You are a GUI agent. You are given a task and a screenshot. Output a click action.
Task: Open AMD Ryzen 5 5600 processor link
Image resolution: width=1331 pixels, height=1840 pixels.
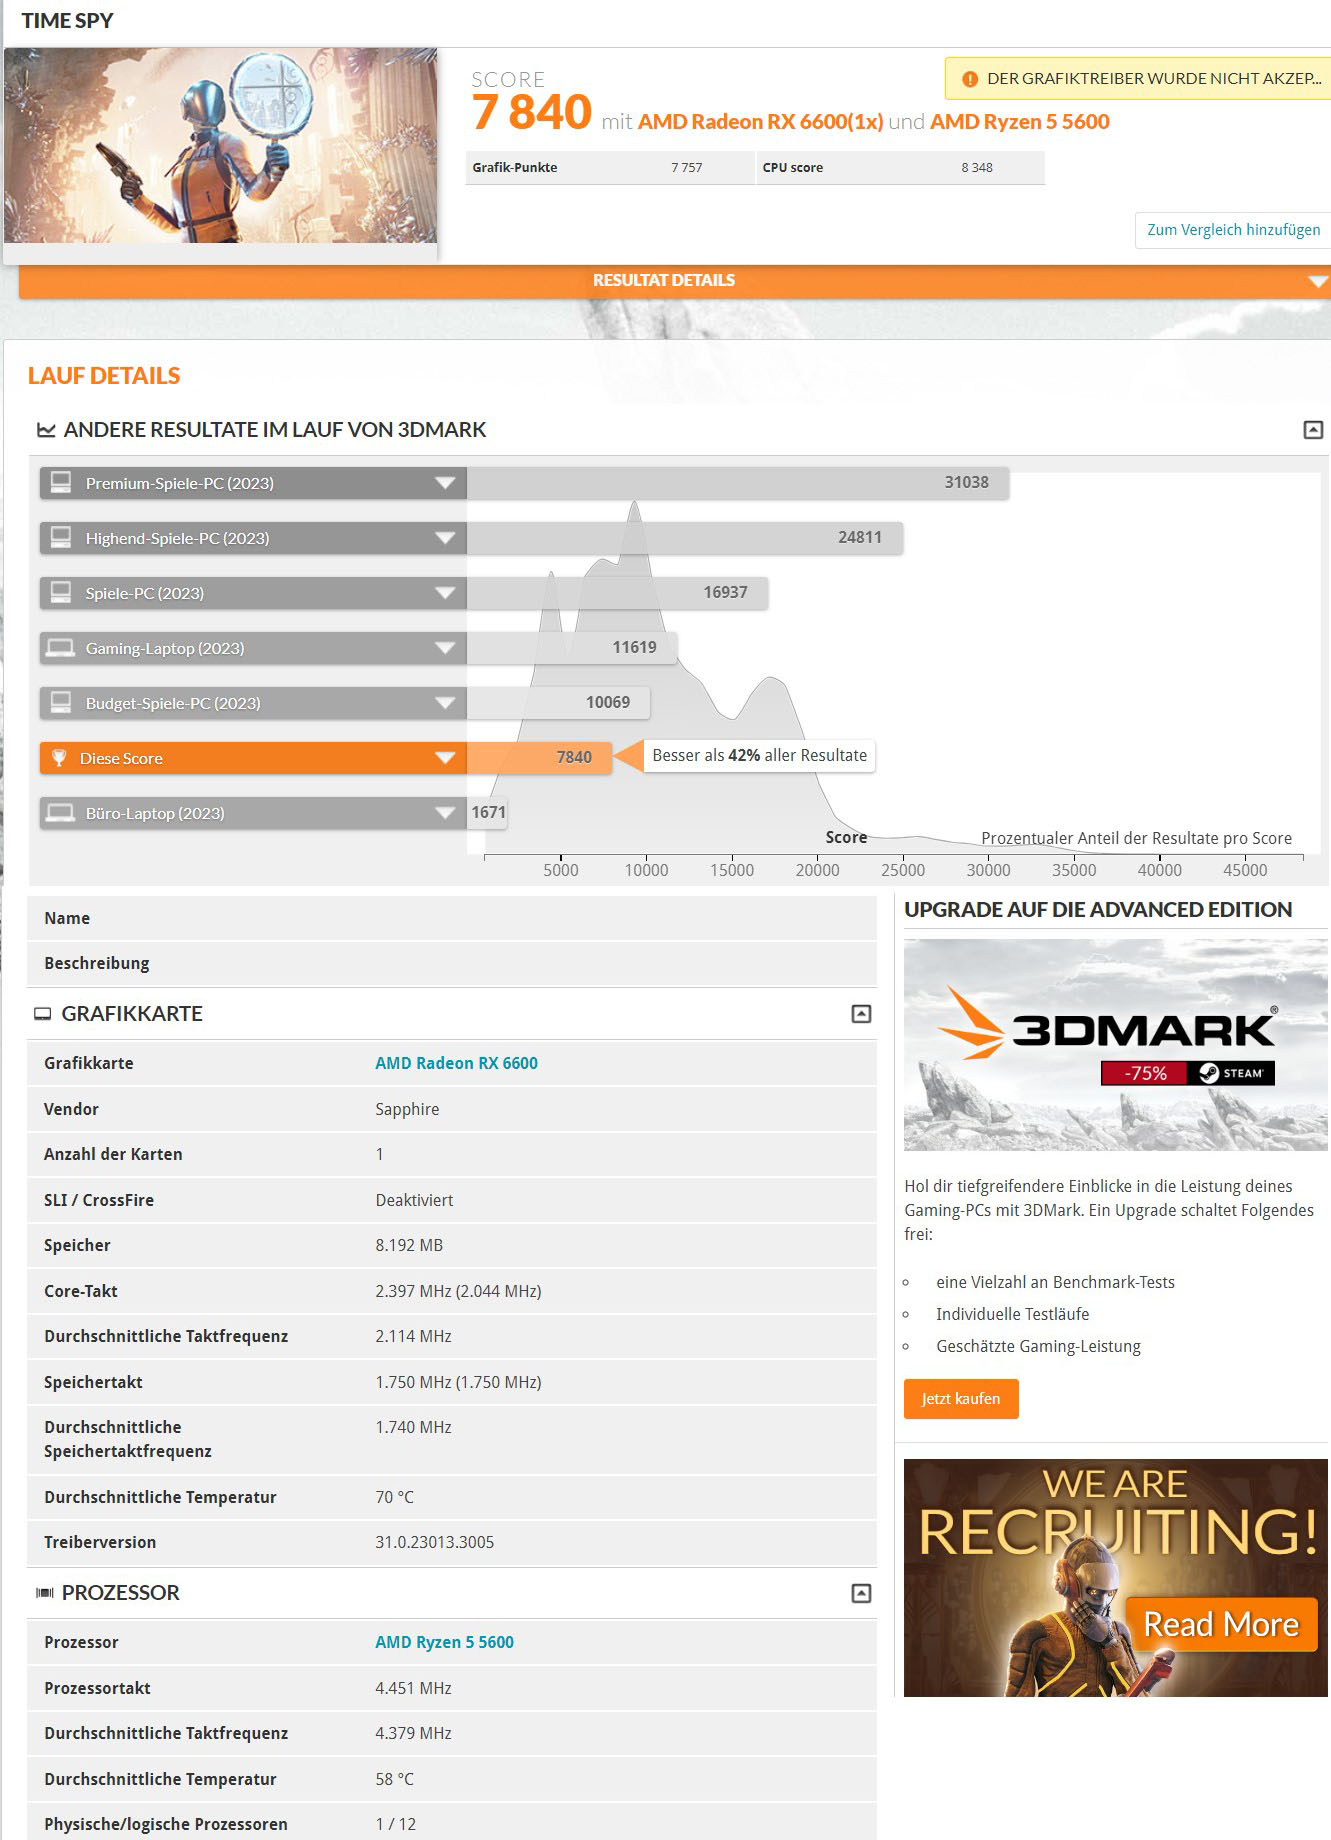pyautogui.click(x=444, y=1642)
